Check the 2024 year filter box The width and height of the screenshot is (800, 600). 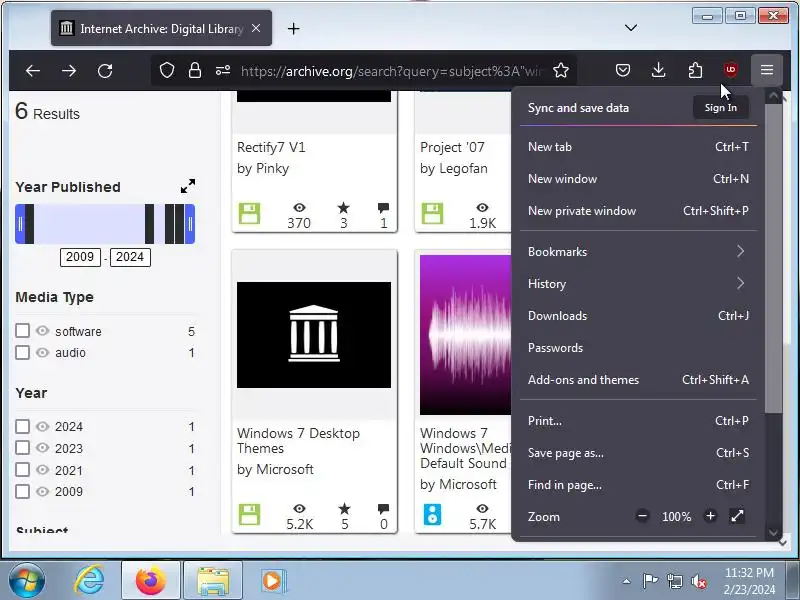pyautogui.click(x=22, y=426)
